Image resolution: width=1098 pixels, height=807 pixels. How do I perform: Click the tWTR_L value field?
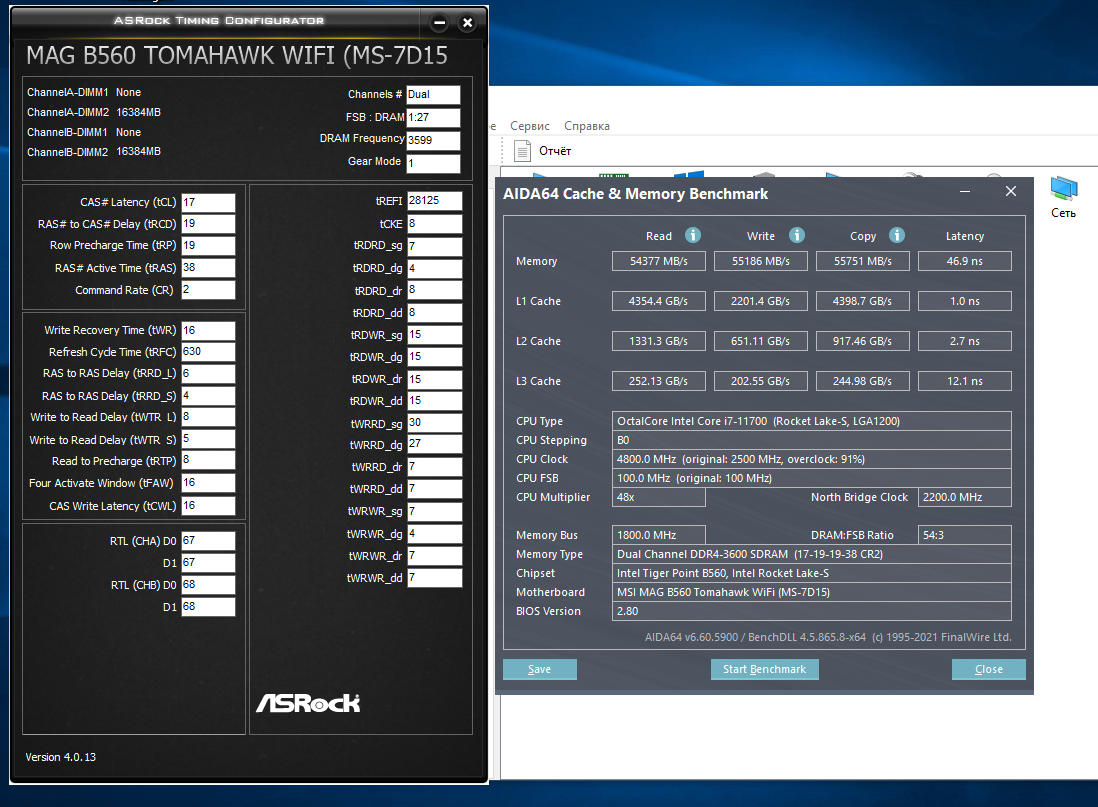point(209,417)
